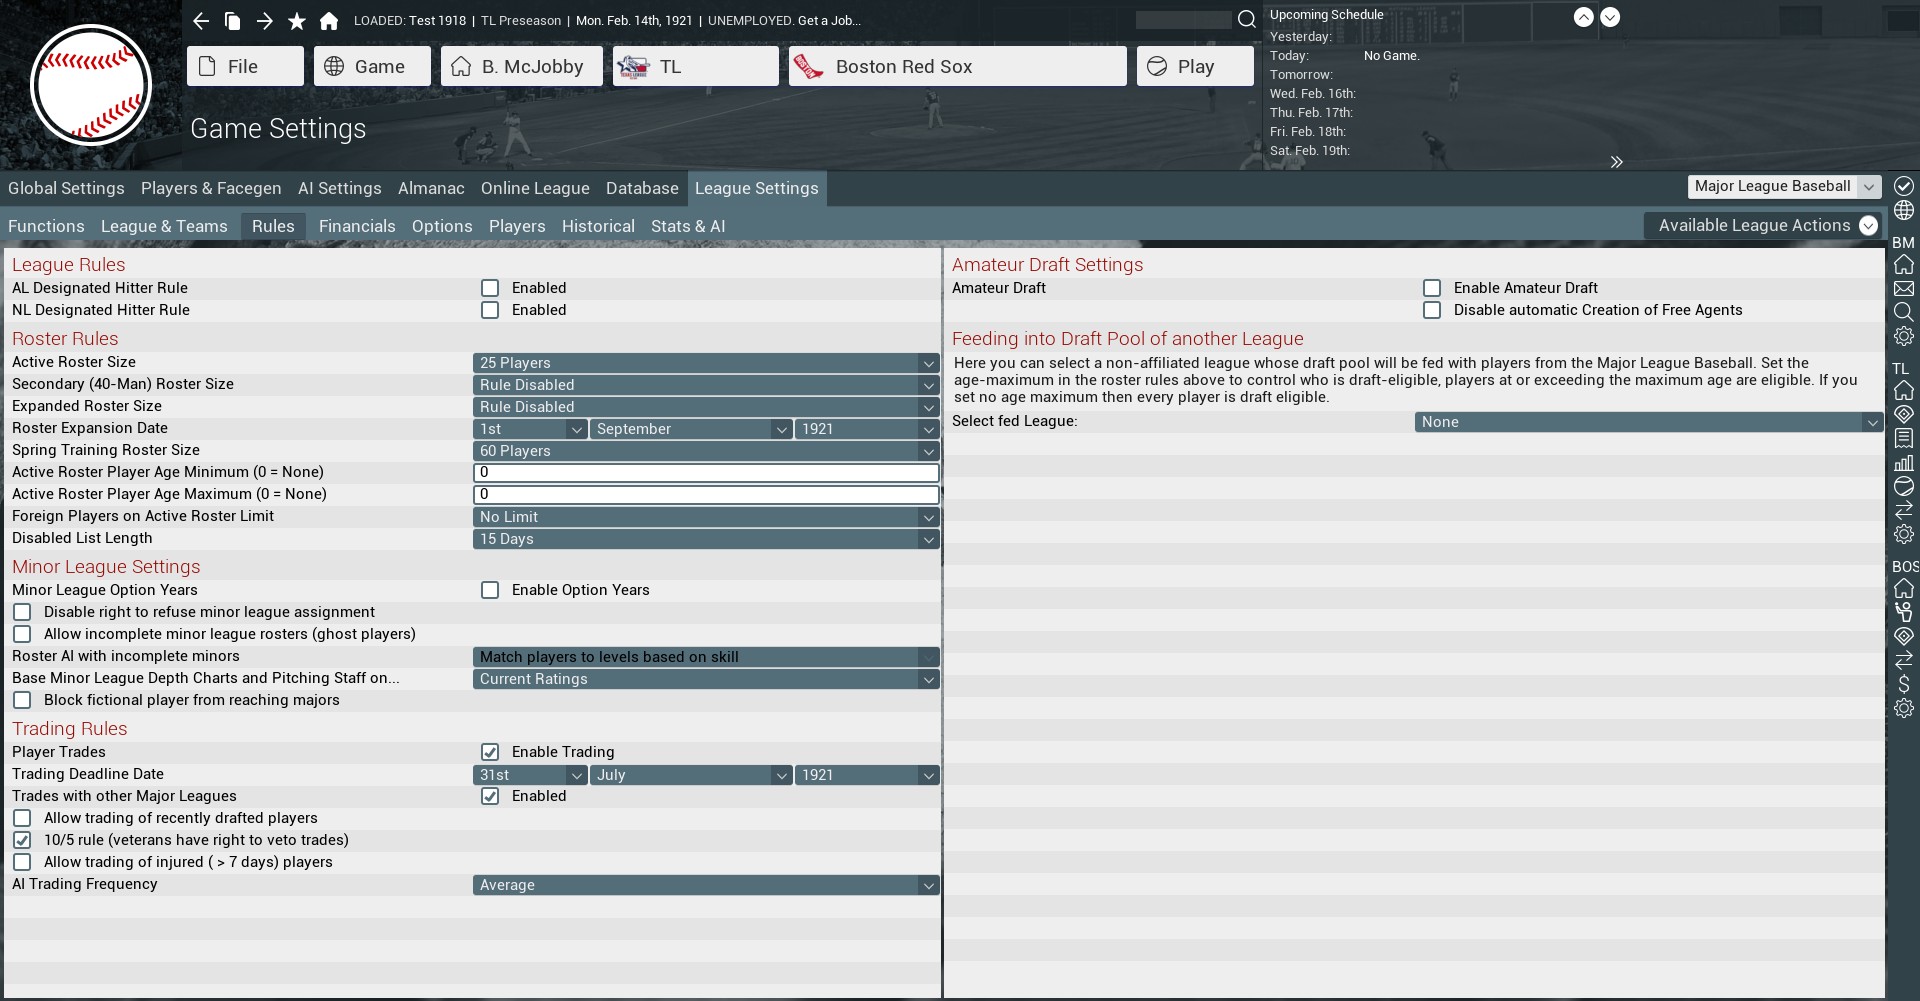The height and width of the screenshot is (1001, 1920).
Task: Open the Boston Red Sox menu button
Action: (x=957, y=66)
